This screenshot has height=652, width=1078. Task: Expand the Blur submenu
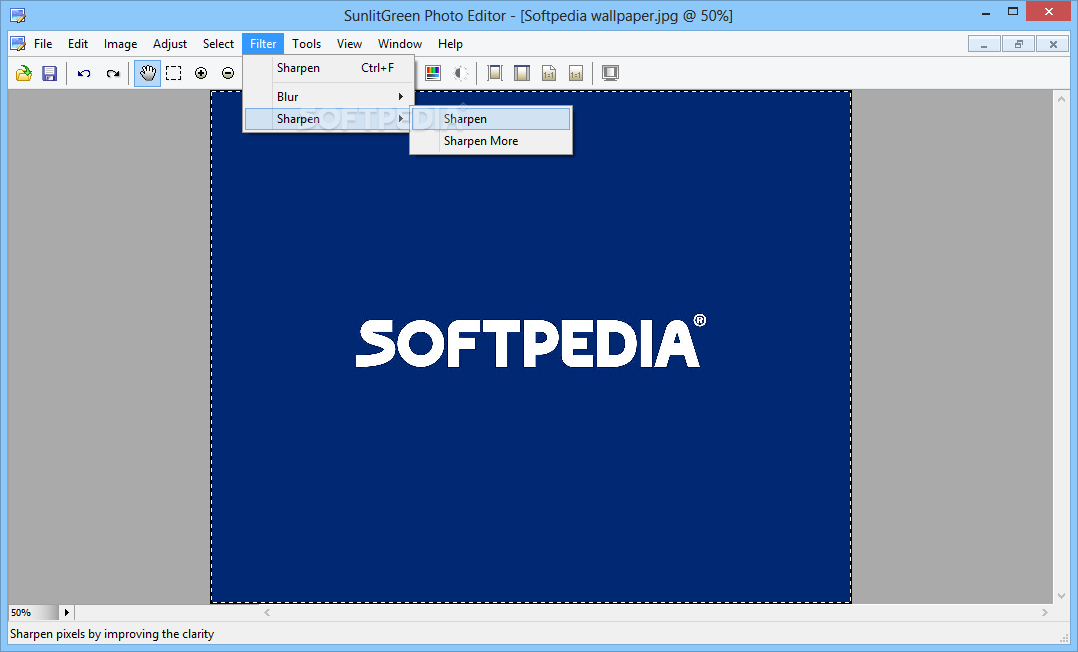tap(329, 97)
